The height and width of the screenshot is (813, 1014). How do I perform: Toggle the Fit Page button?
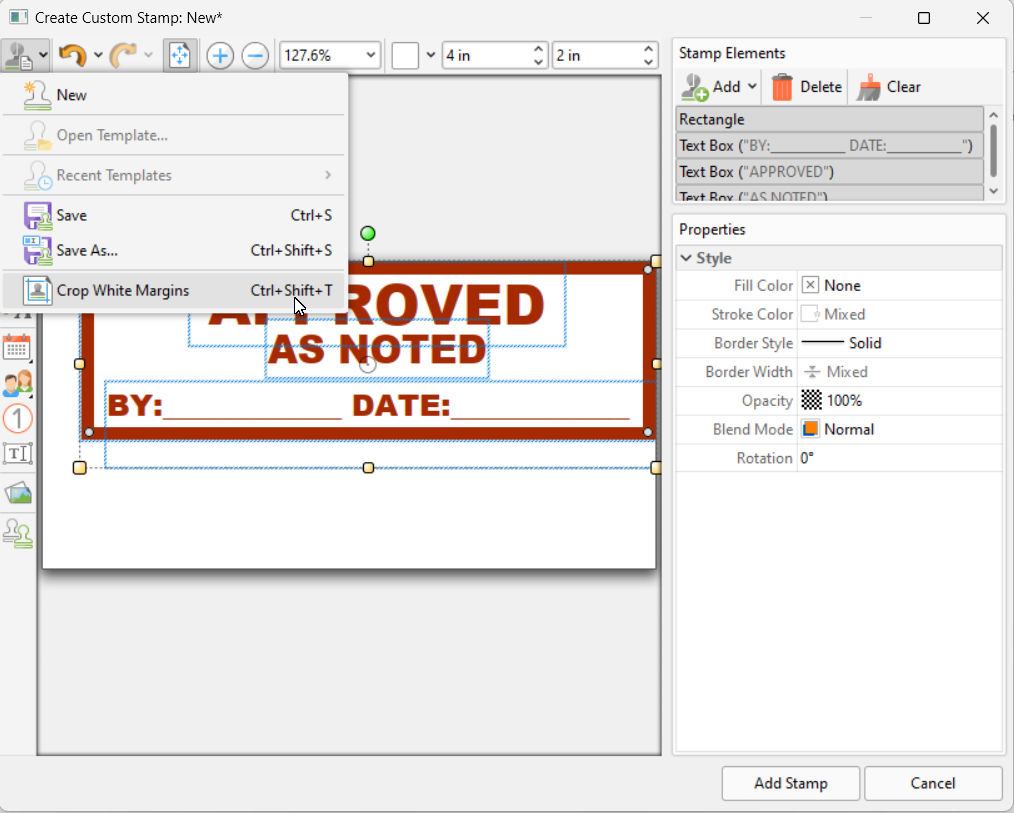(180, 55)
